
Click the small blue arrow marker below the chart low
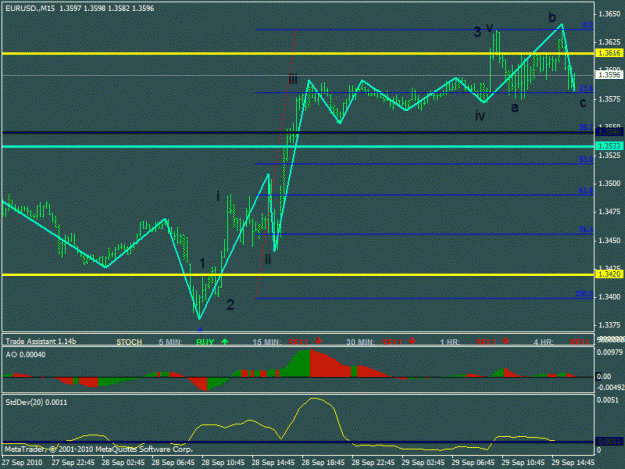(200, 329)
